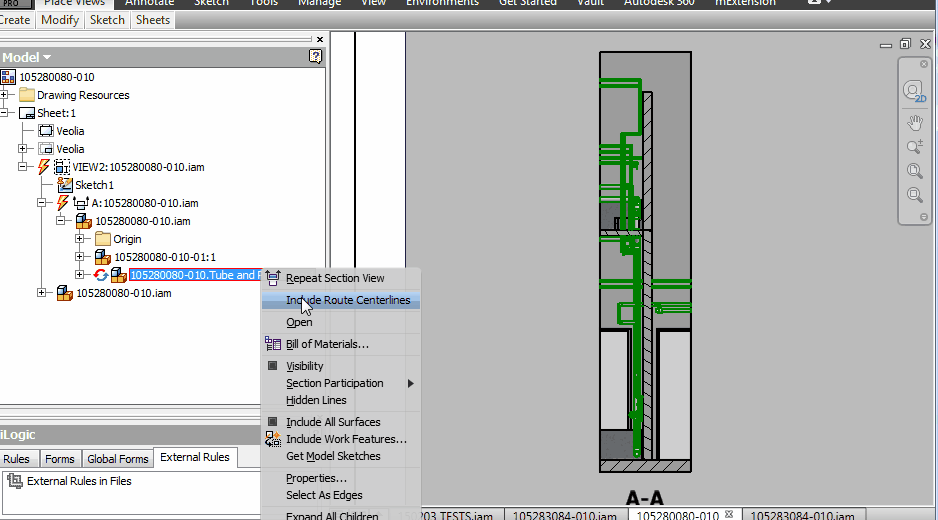
Task: Click the sectioned drawing view geometry
Action: click(x=645, y=262)
